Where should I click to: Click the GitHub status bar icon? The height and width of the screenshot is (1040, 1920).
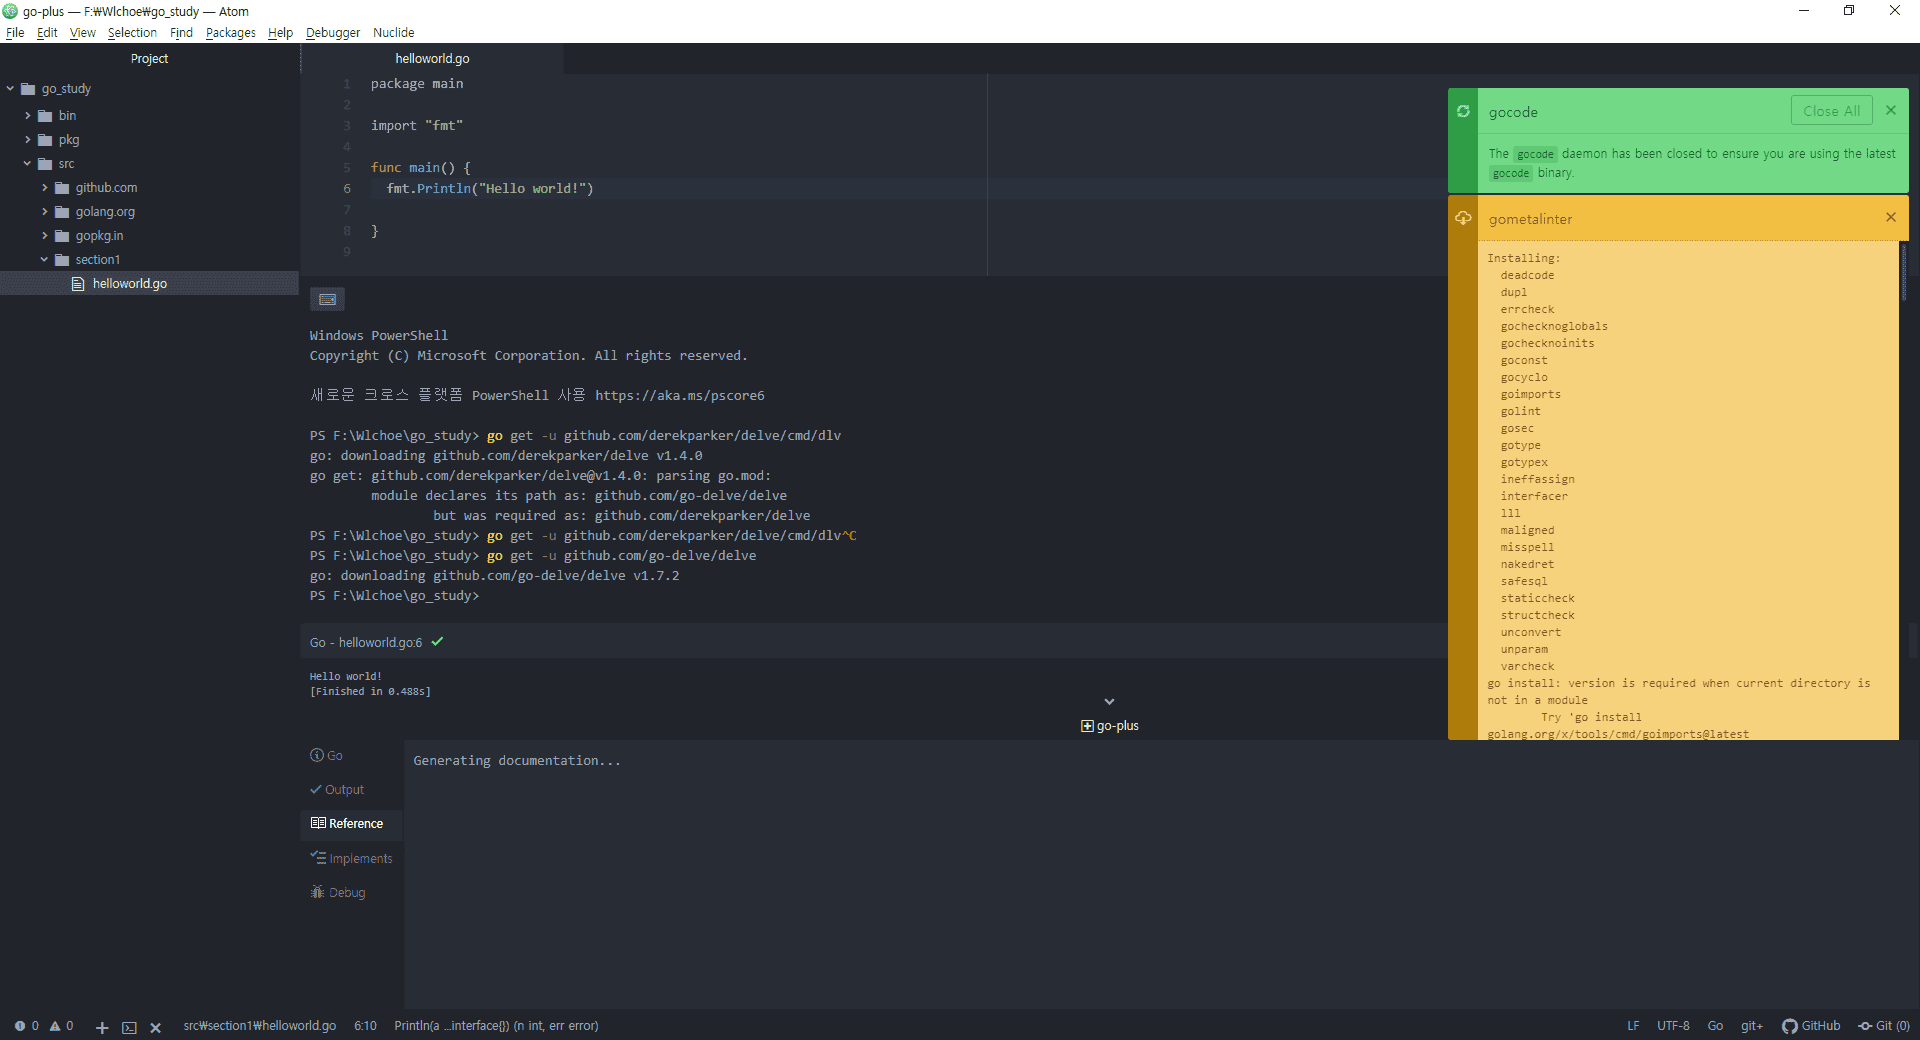click(x=1790, y=1026)
